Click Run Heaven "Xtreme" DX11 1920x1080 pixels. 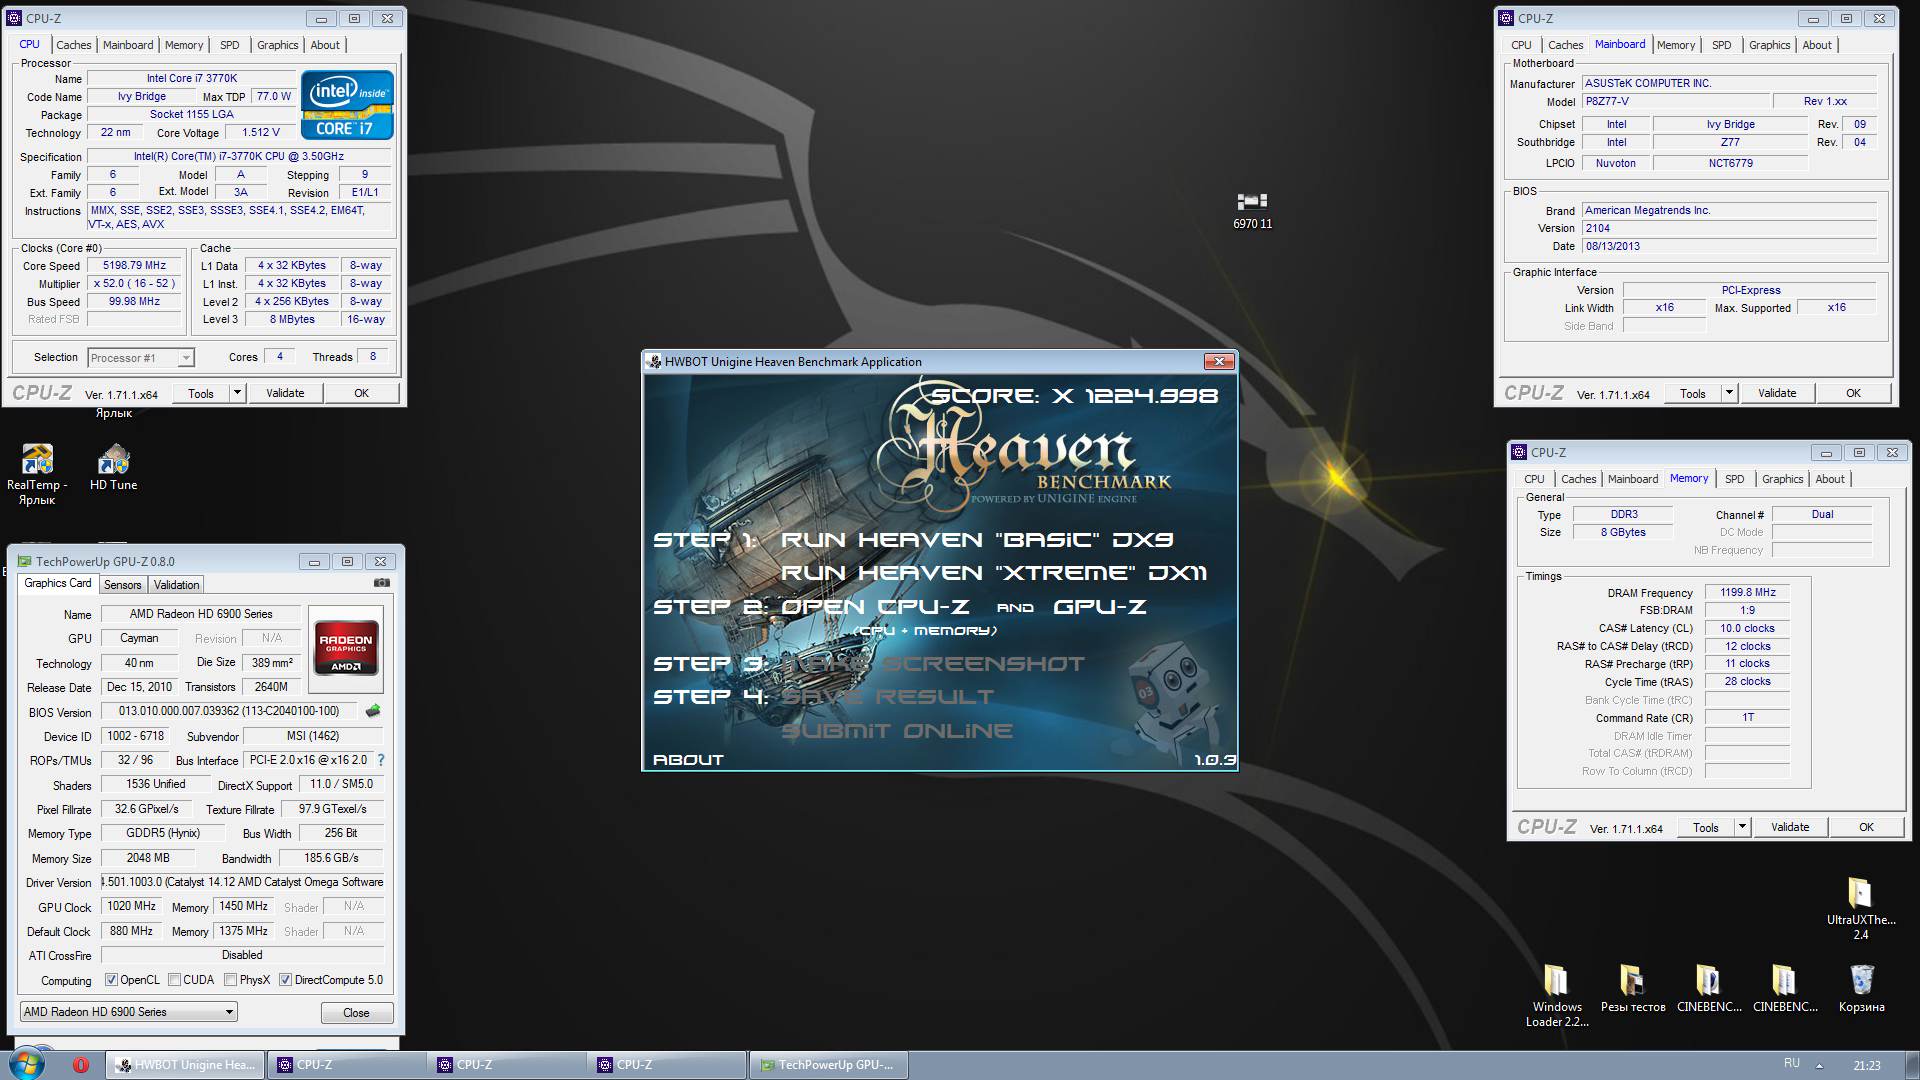point(994,573)
